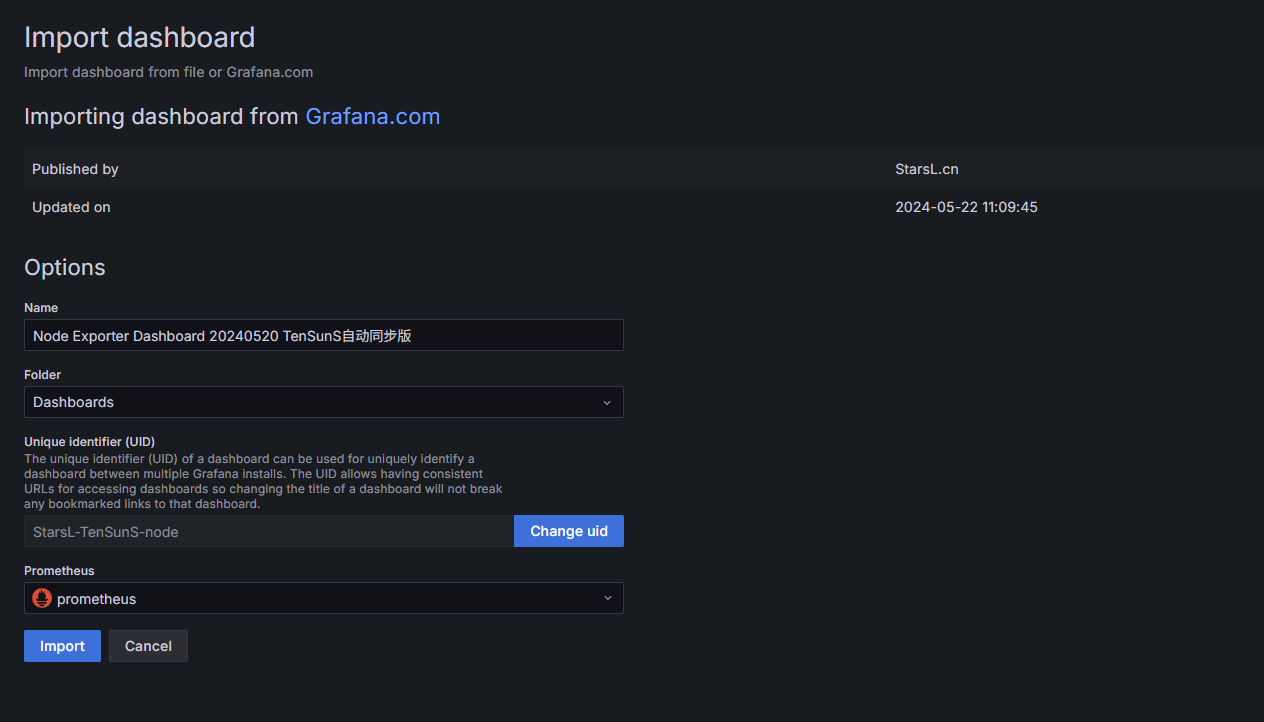Click the Updated on row label

pyautogui.click(x=71, y=207)
